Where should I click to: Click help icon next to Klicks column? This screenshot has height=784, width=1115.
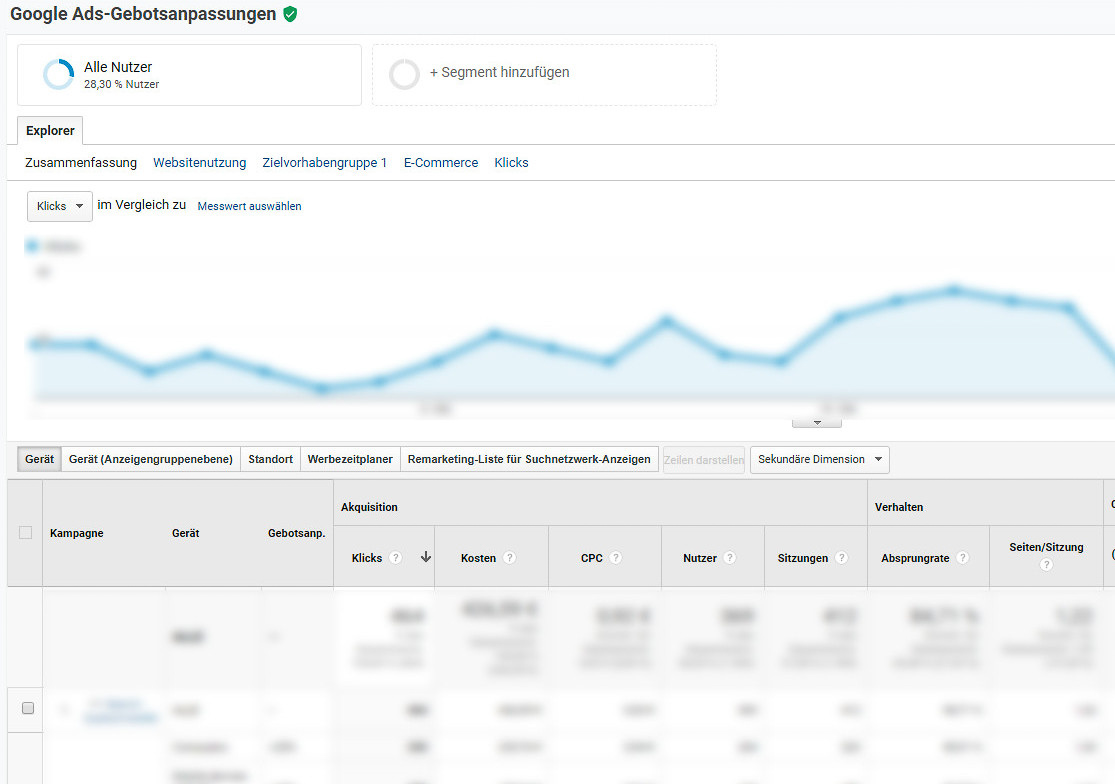[x=396, y=558]
